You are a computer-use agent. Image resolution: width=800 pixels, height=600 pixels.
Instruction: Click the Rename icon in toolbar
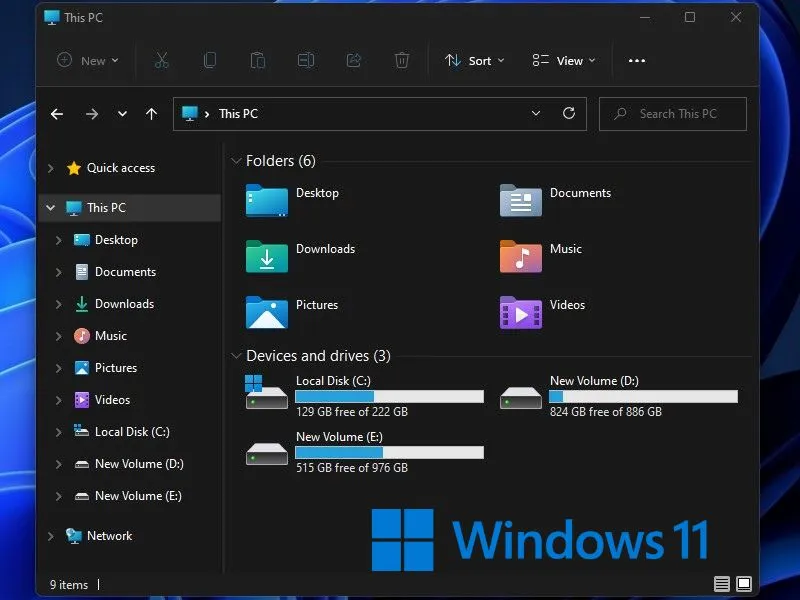pyautogui.click(x=306, y=60)
